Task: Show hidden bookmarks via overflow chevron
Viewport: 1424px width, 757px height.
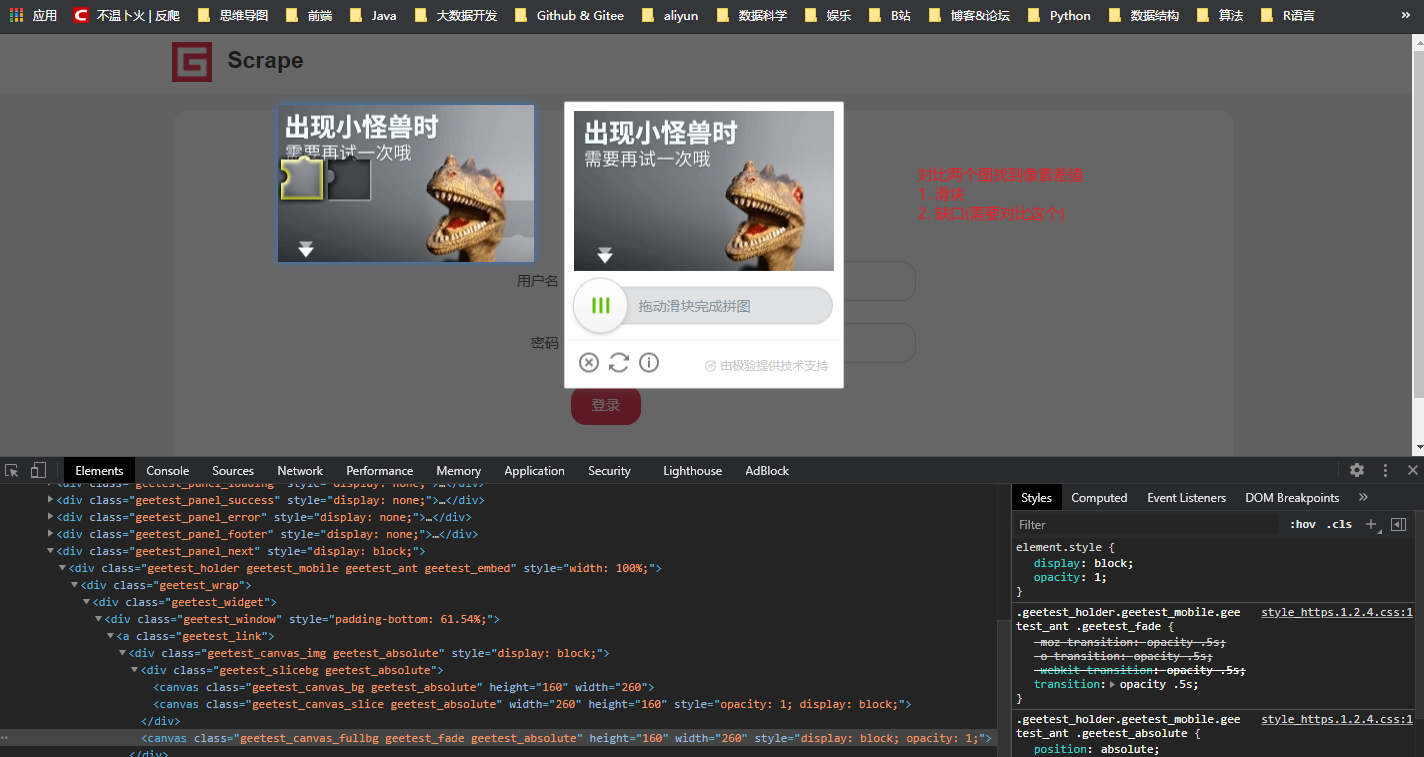Action: pos(1405,15)
